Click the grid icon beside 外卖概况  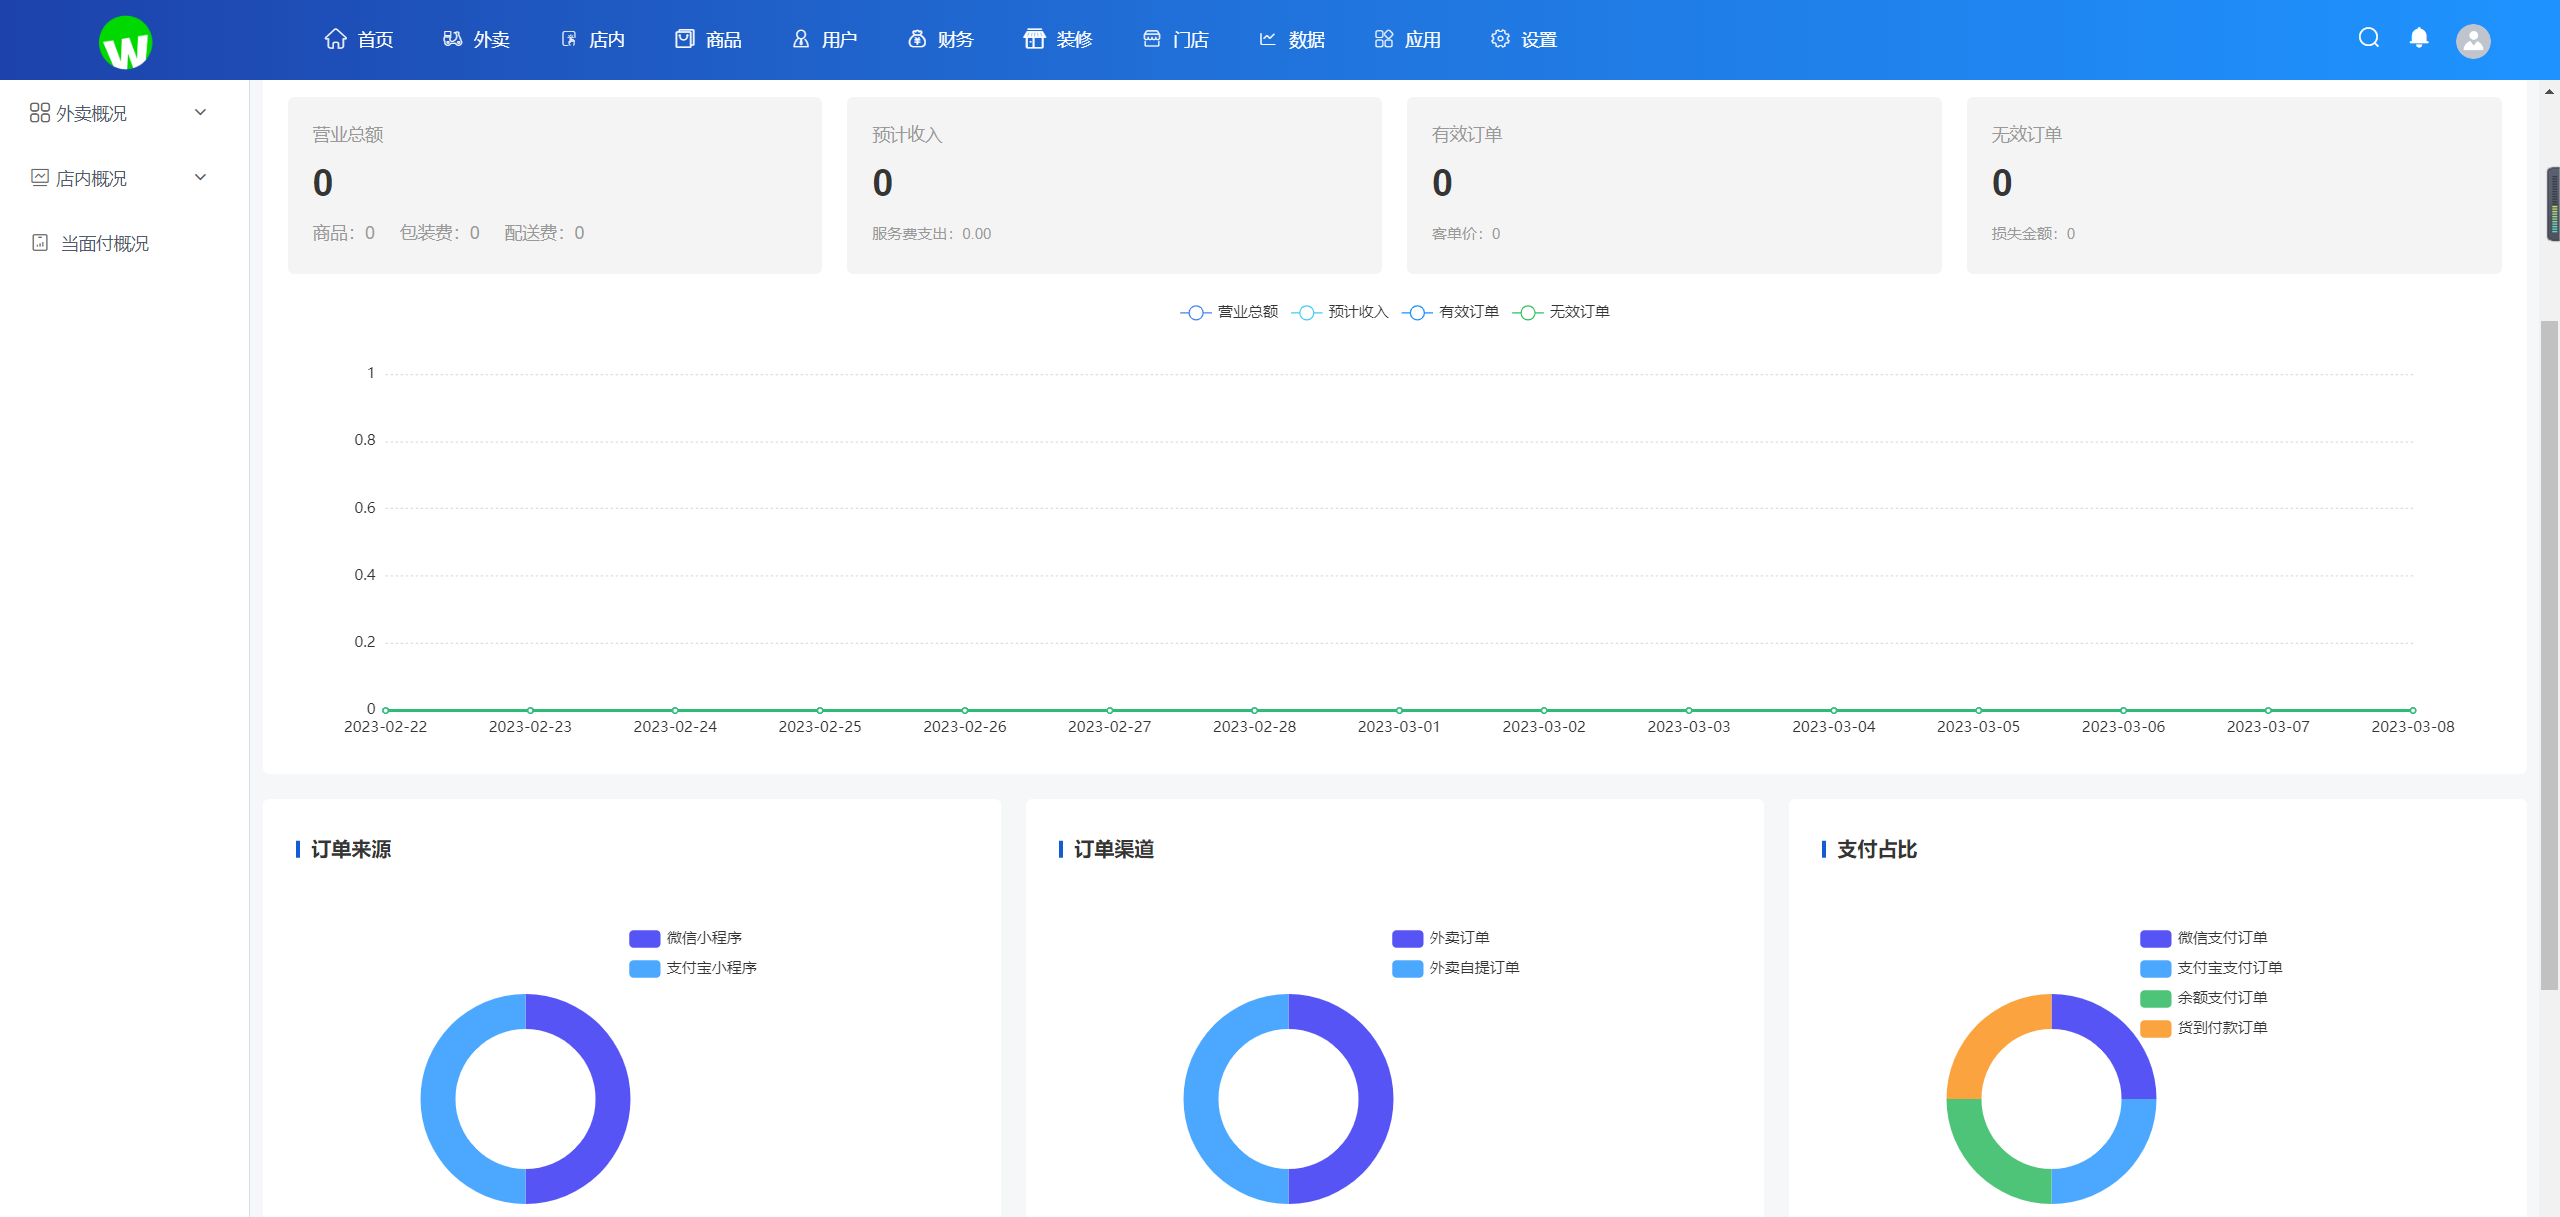40,113
